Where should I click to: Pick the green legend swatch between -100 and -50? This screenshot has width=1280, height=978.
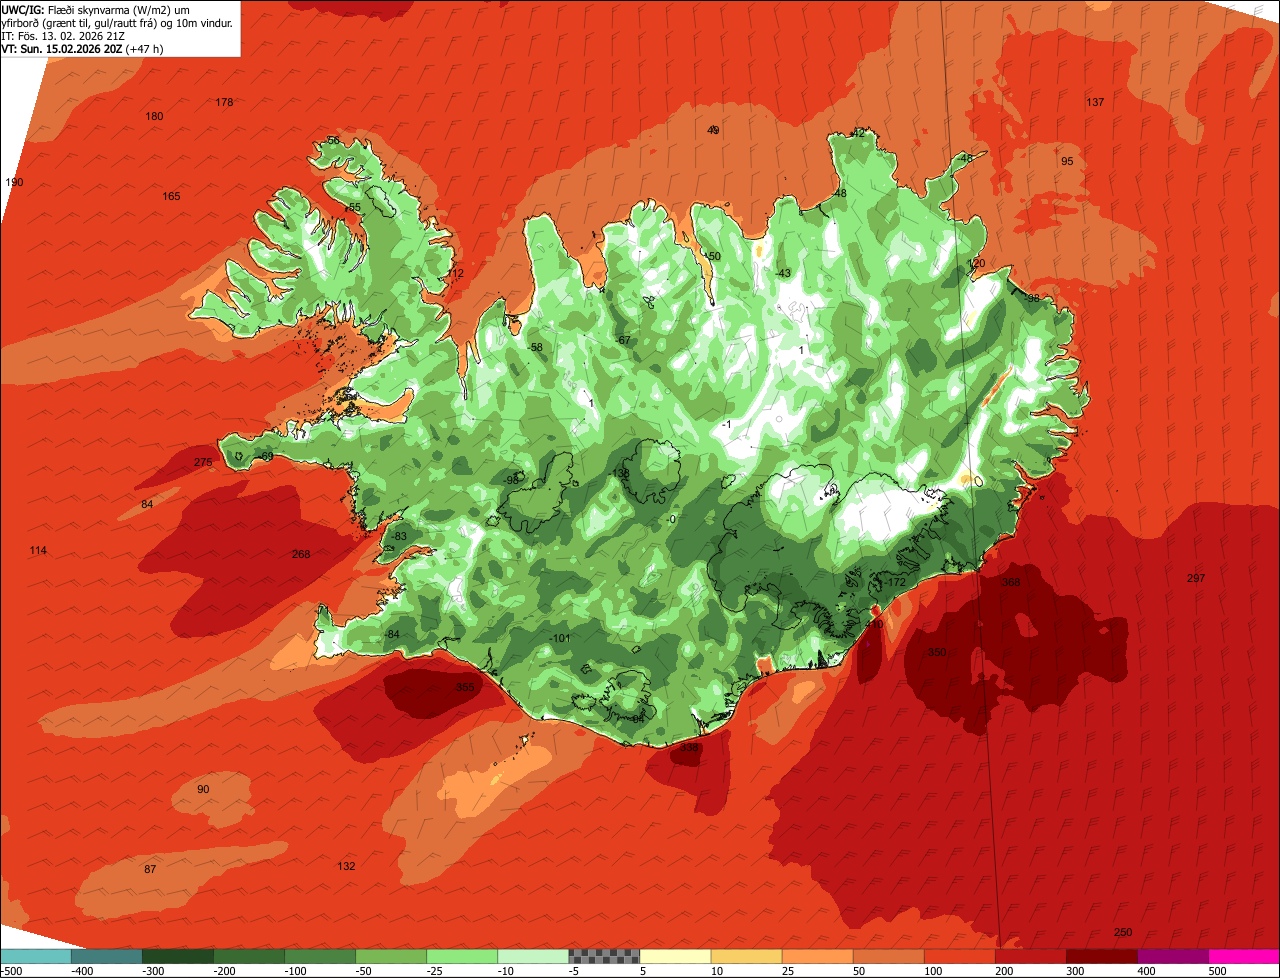(320, 956)
